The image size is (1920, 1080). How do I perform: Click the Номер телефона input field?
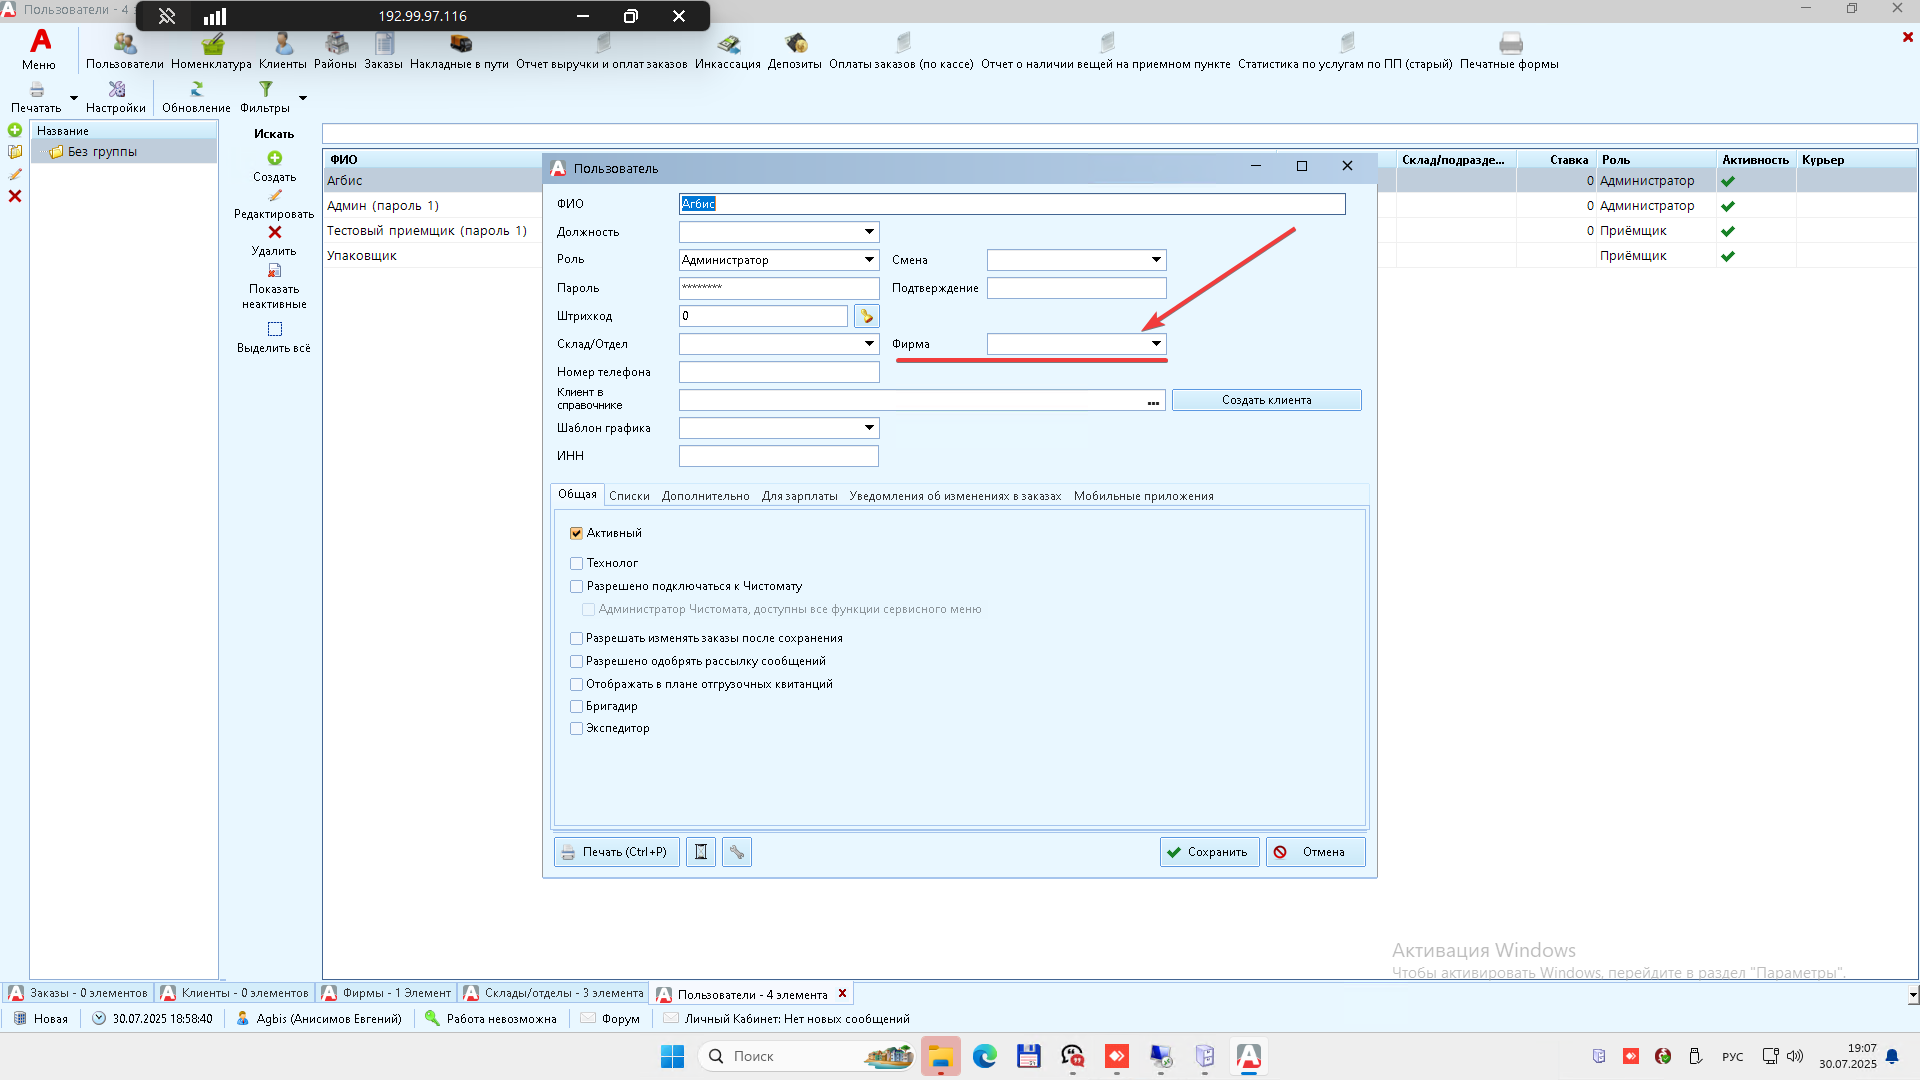click(x=779, y=372)
